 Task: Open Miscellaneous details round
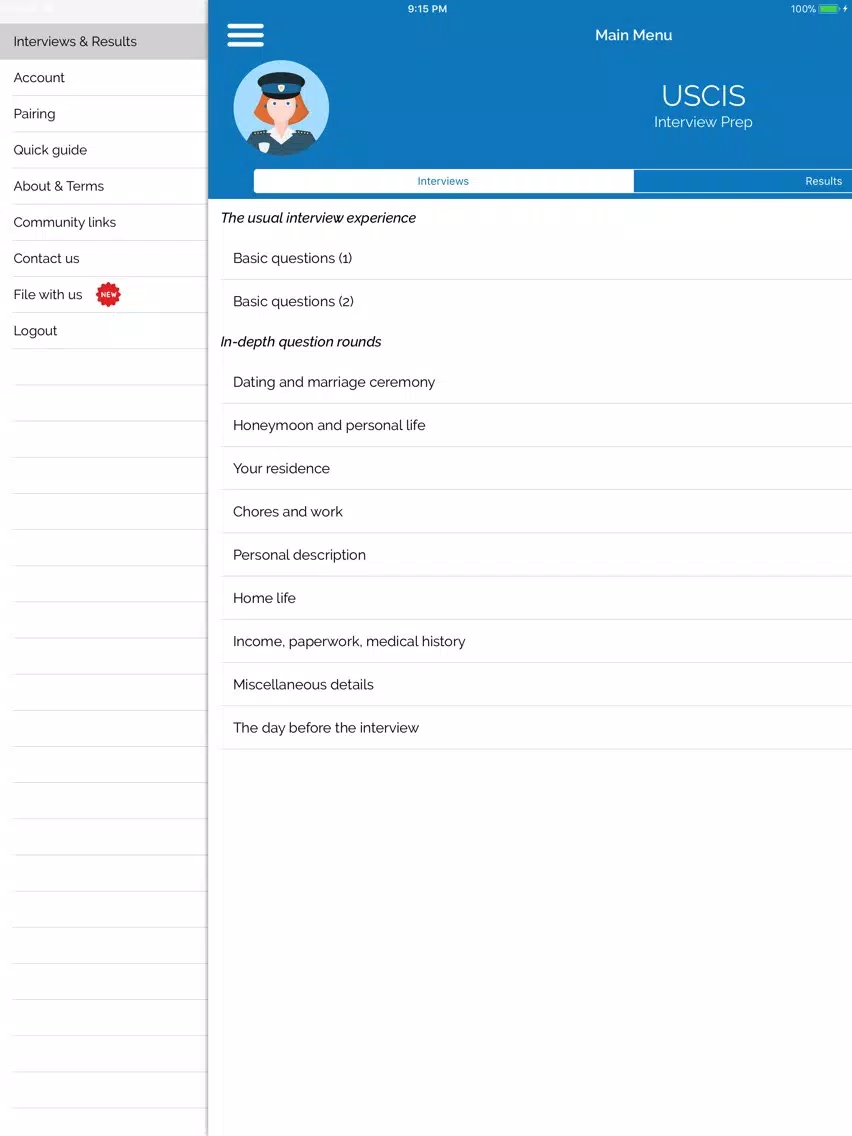[x=536, y=685]
